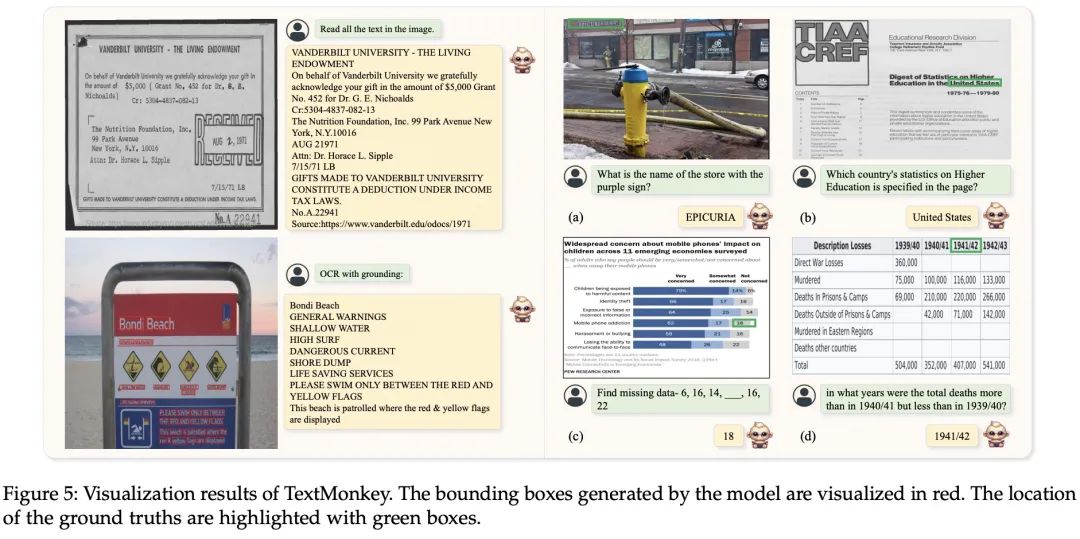Click the user avatar beside the total deaths question
This screenshot has height=539, width=1080.
(804, 395)
